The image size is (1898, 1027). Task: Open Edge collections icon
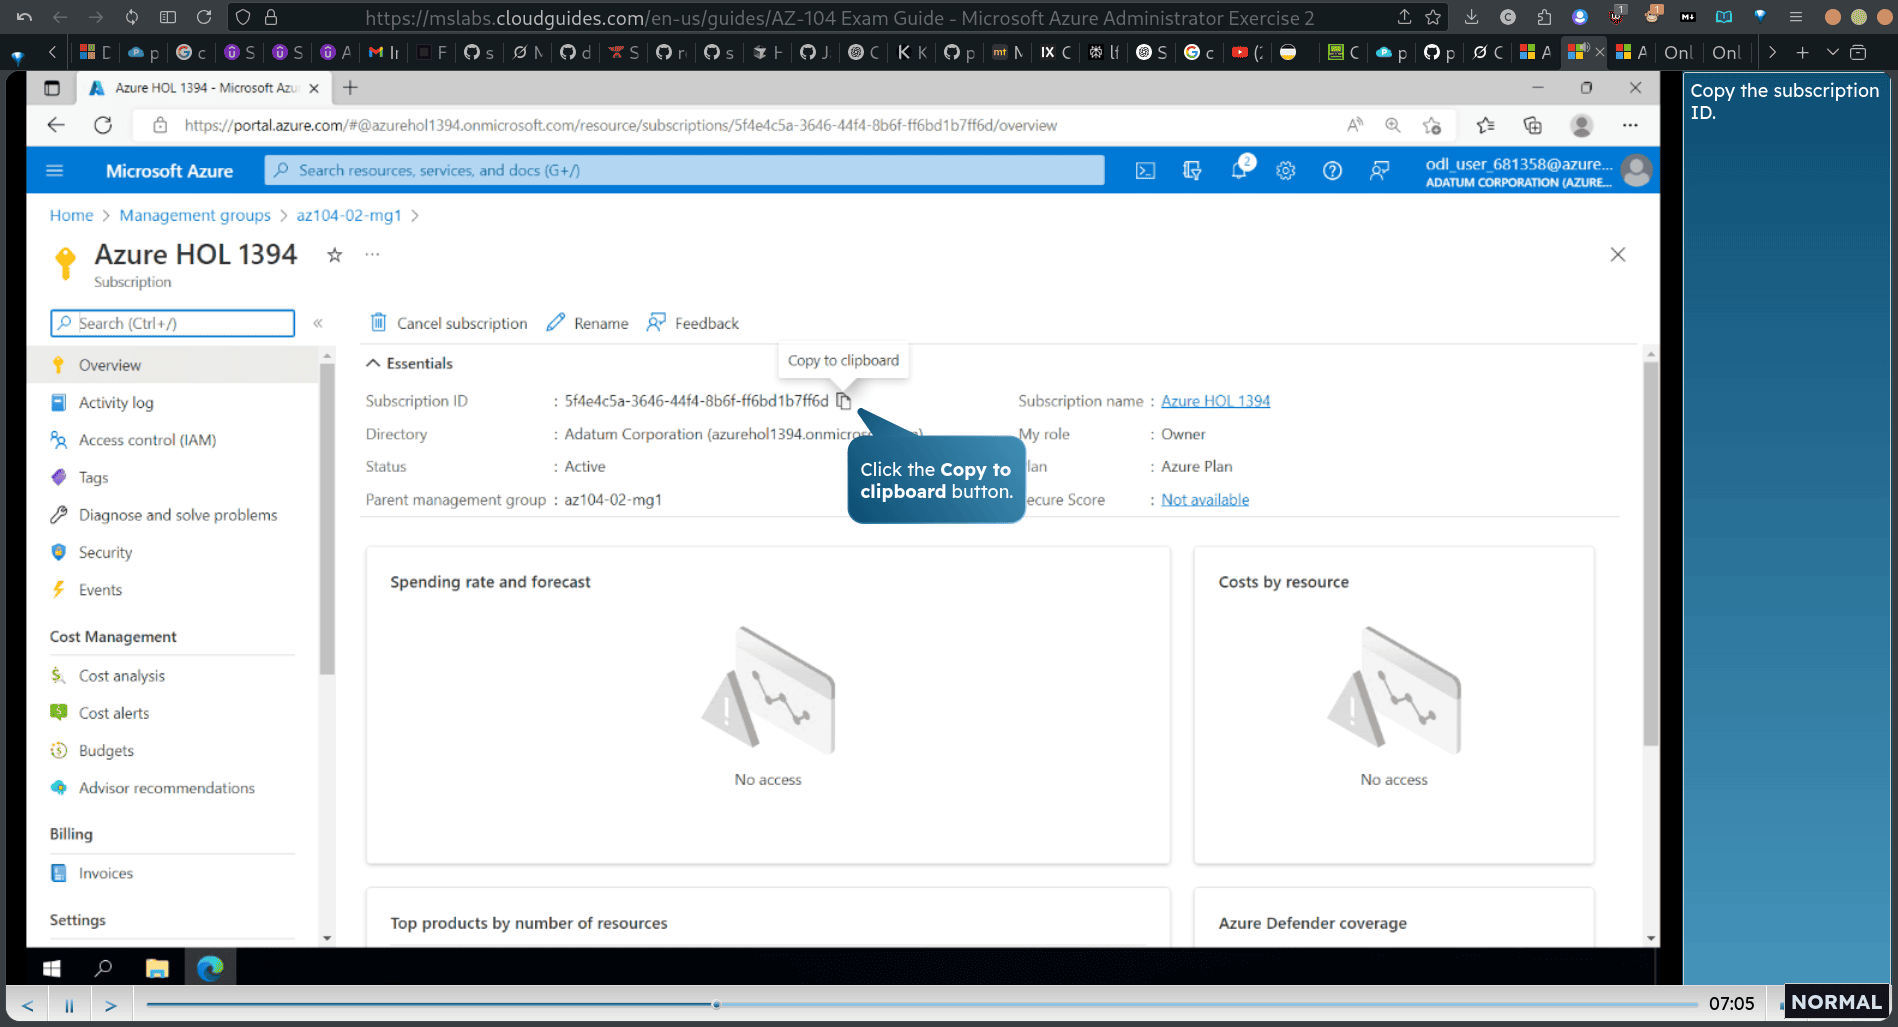pos(1532,125)
